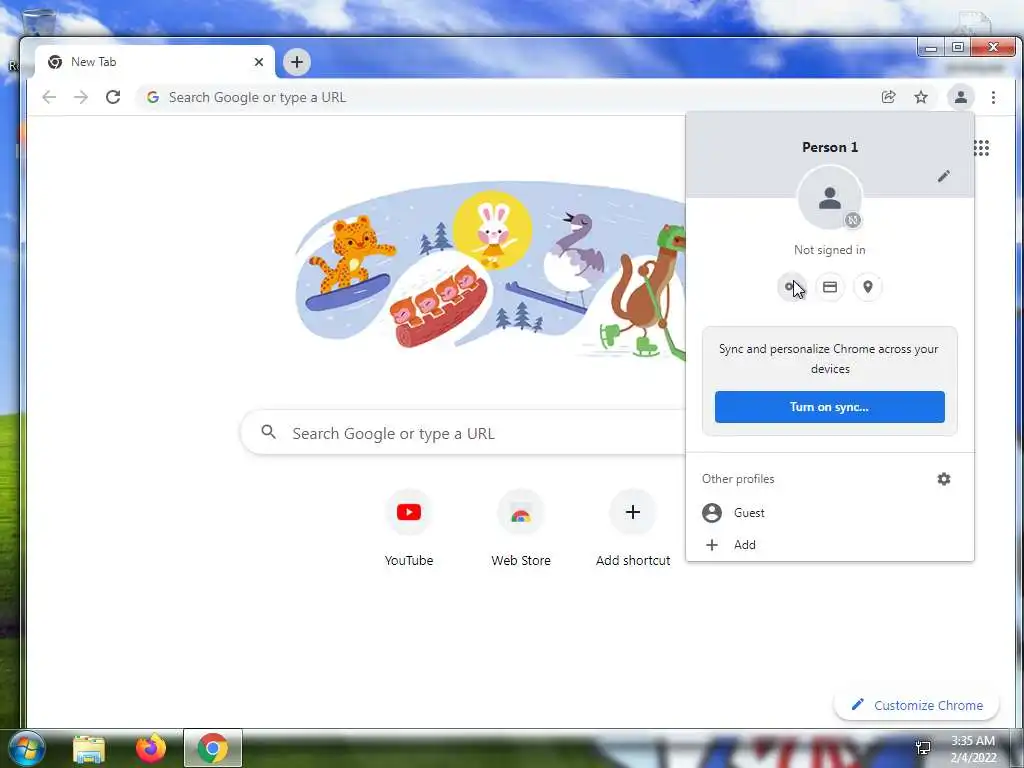The width and height of the screenshot is (1024, 768).
Task: Reload the page
Action: [113, 97]
